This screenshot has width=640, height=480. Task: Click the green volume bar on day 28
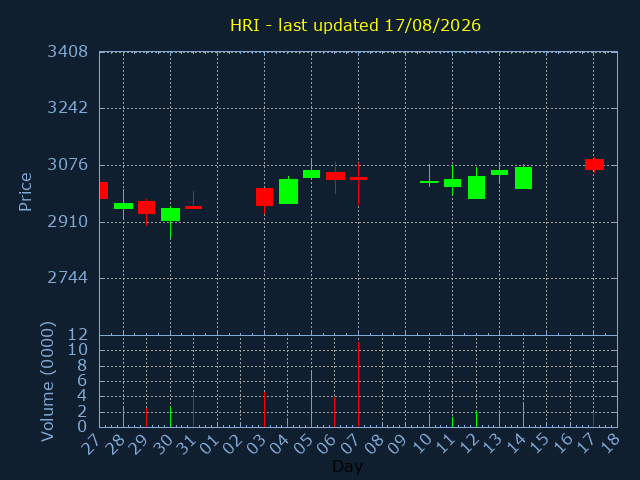(123, 417)
